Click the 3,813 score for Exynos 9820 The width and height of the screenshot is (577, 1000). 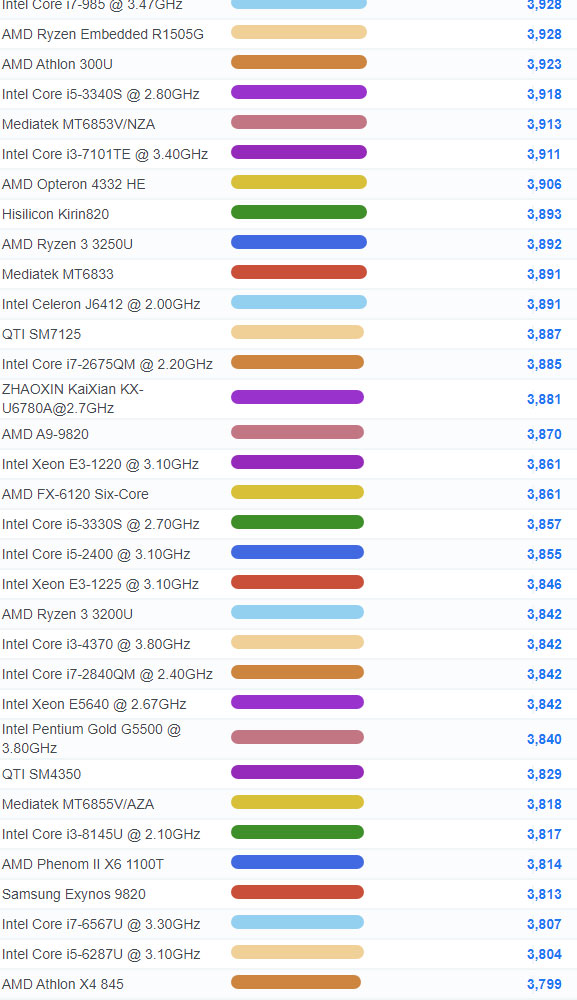544,894
